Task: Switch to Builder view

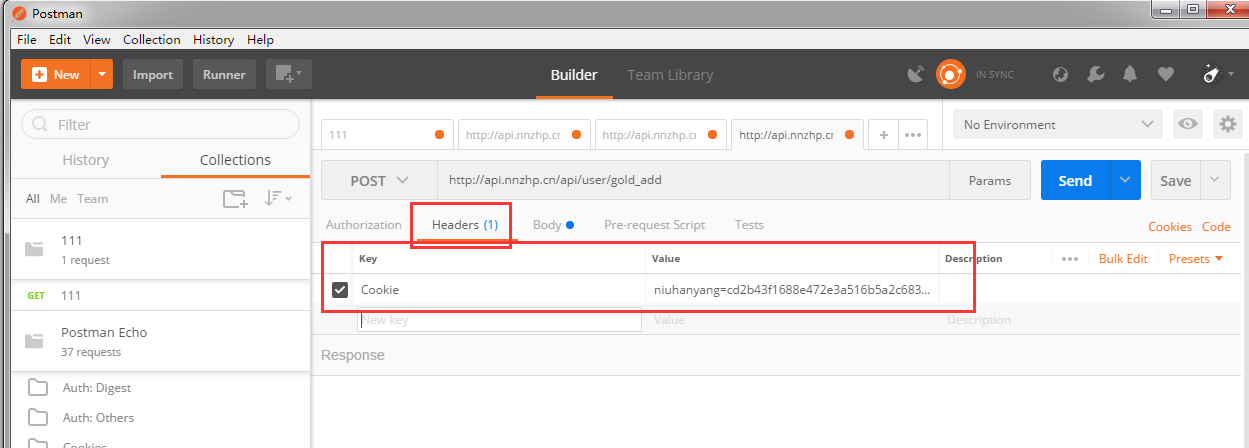Action: pyautogui.click(x=574, y=75)
